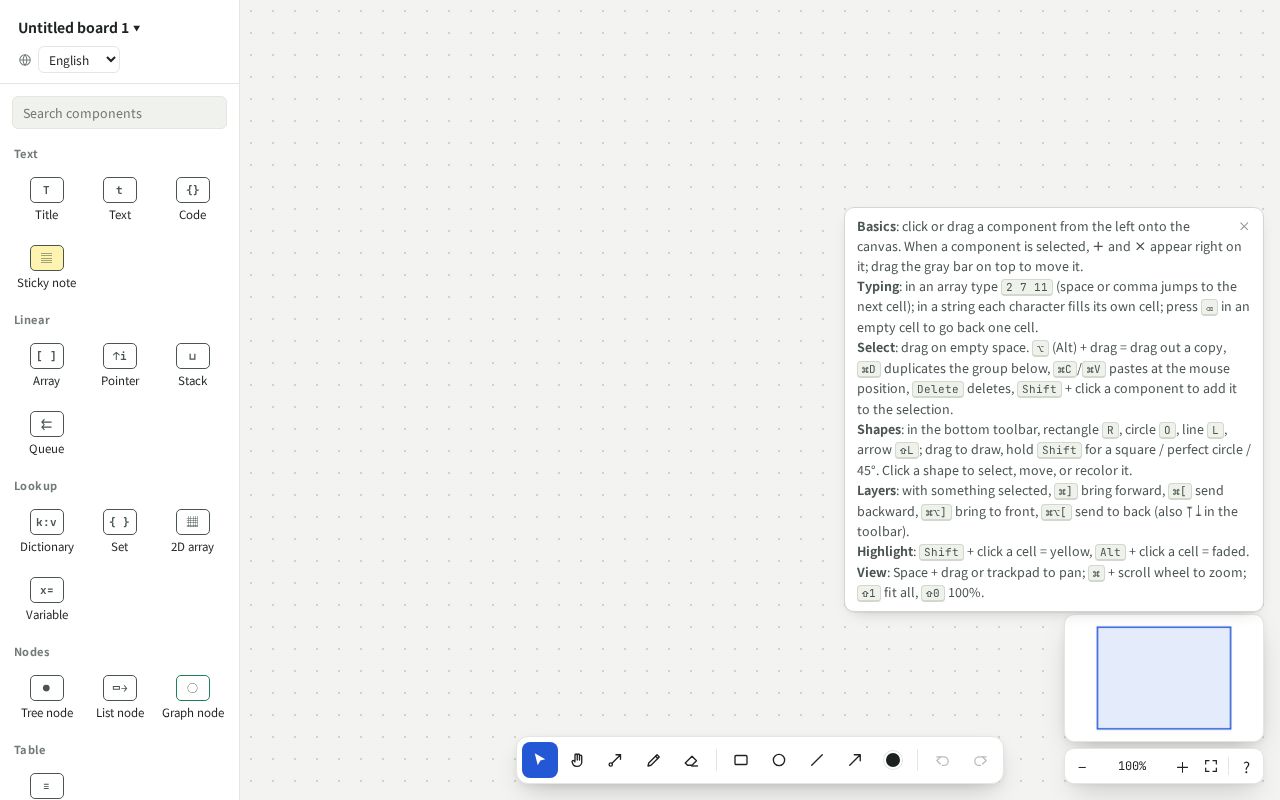Reset zoom via the 100% label
The width and height of the screenshot is (1280, 800).
pos(1132,766)
